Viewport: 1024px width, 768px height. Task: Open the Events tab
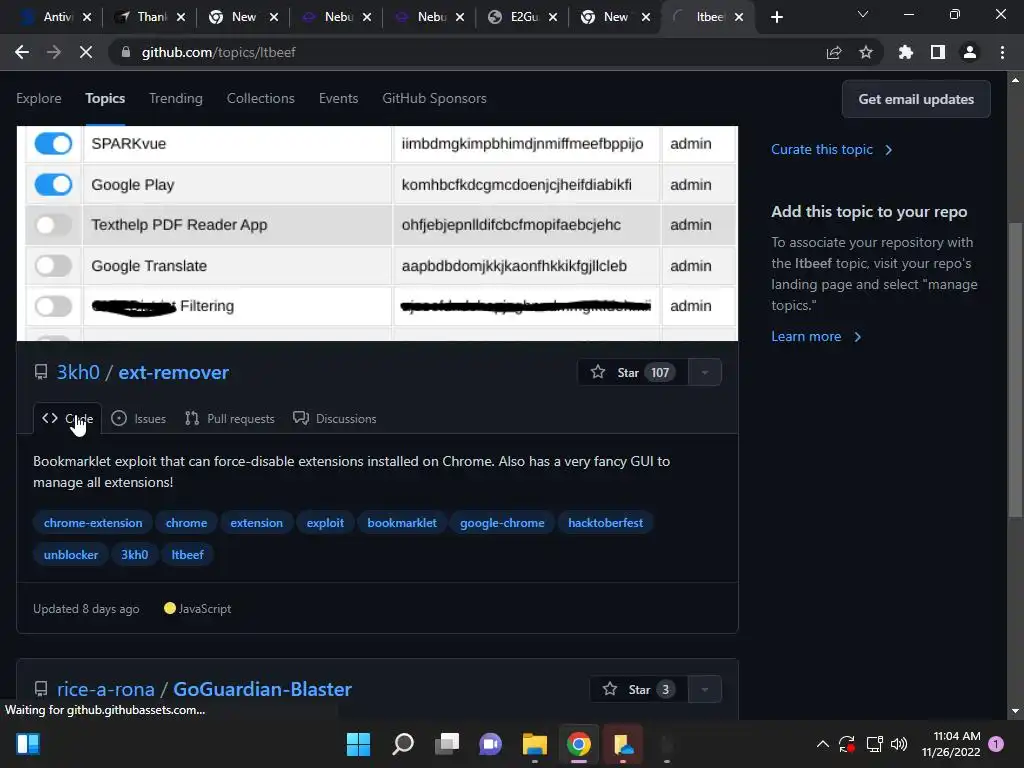pyautogui.click(x=338, y=98)
